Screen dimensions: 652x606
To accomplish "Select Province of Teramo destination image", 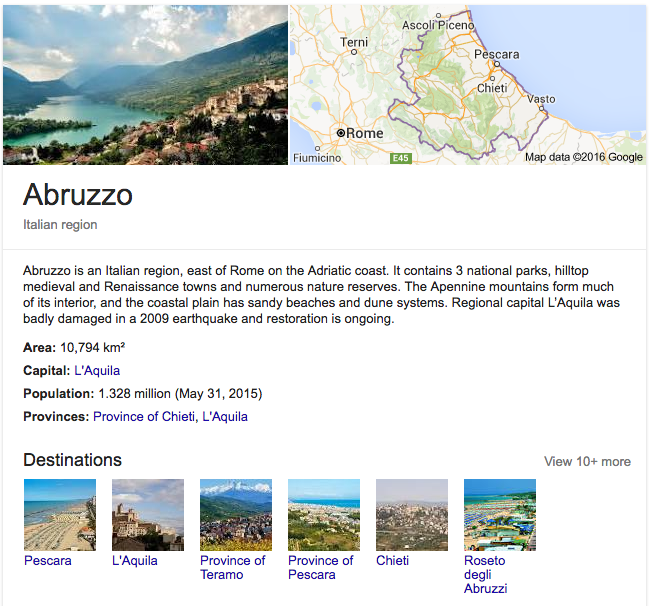I will (x=236, y=515).
